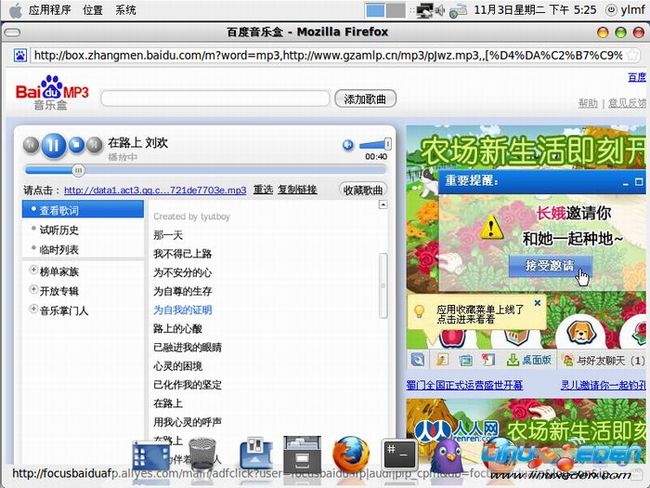Click the refresh icon in ad toolbar
650x488 pixels.
pos(417,359)
